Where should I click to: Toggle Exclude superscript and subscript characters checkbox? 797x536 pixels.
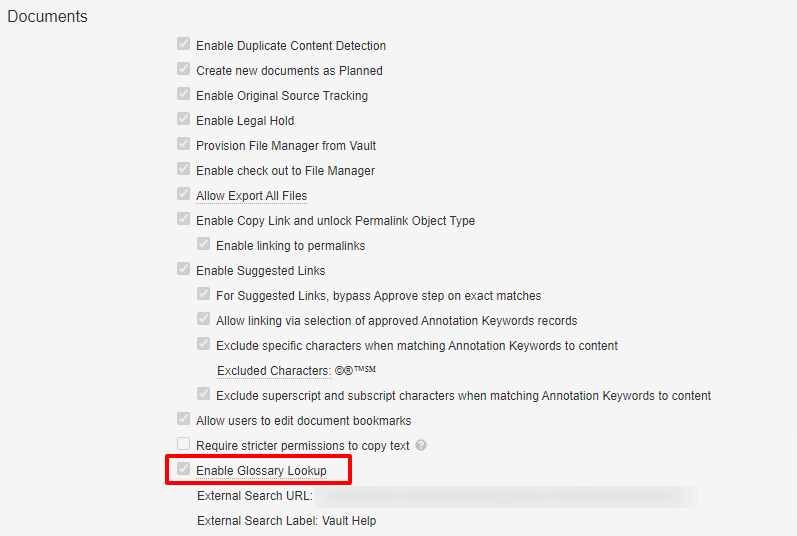(x=203, y=395)
